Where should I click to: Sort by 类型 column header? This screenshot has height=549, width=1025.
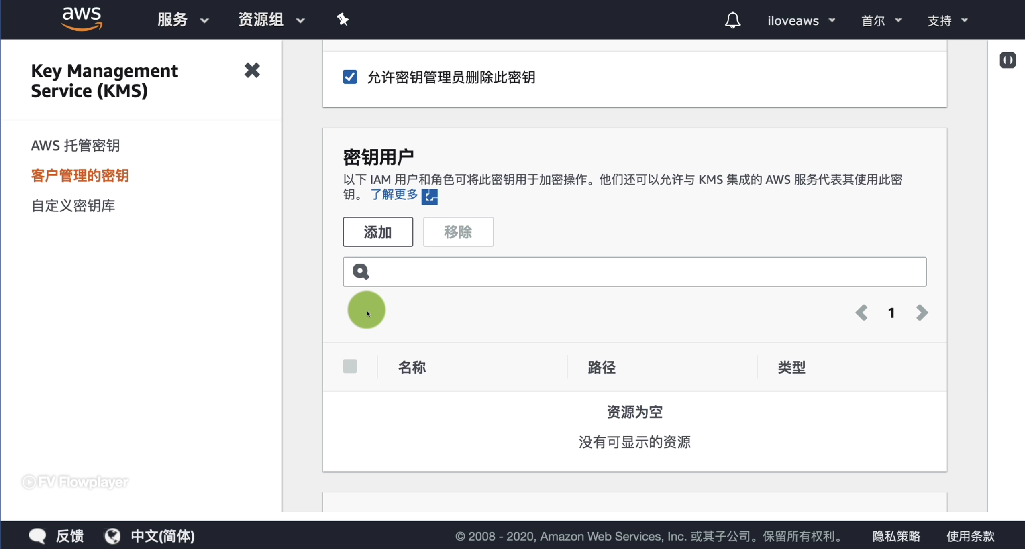pos(792,367)
